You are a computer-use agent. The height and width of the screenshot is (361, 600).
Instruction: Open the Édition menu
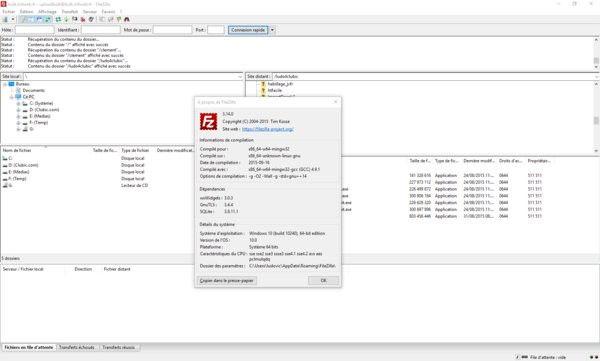point(26,11)
